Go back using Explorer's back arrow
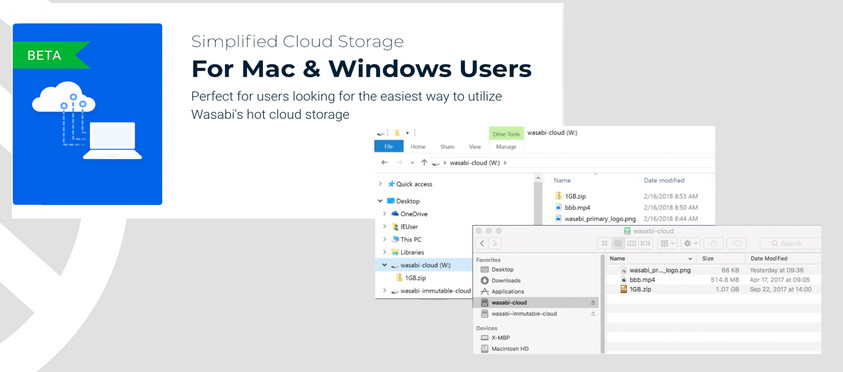Image resolution: width=843 pixels, height=372 pixels. [384, 162]
